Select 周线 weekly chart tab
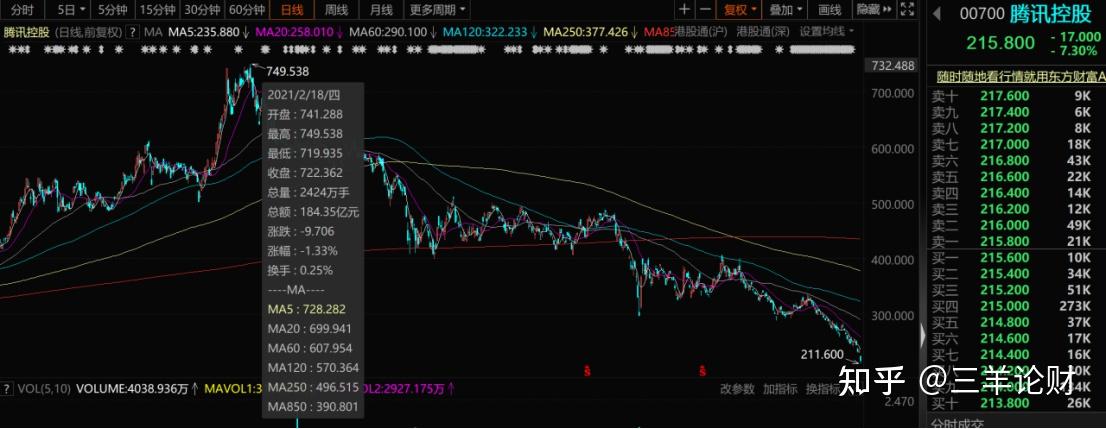 tap(336, 9)
